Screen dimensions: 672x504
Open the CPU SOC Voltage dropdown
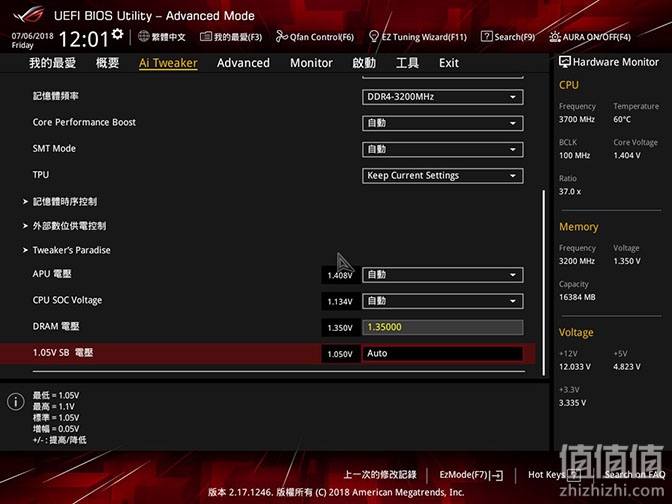click(x=442, y=301)
